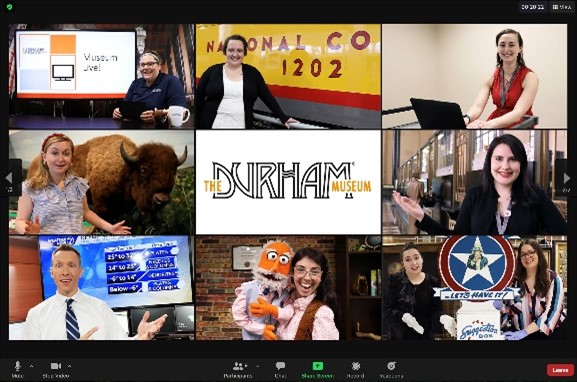This screenshot has width=577, height=382.
Task: Select the orange puppet video tile
Action: point(288,288)
